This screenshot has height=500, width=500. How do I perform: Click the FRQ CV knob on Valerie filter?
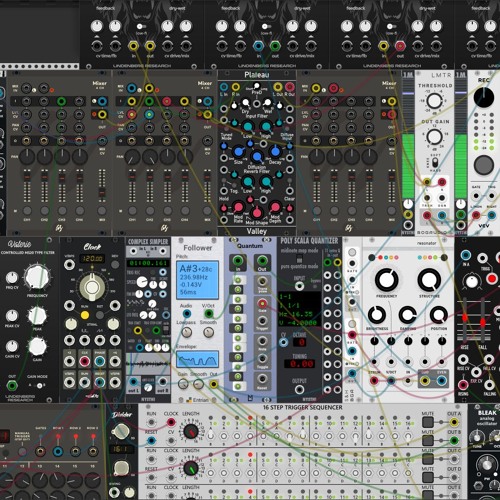point(12,277)
